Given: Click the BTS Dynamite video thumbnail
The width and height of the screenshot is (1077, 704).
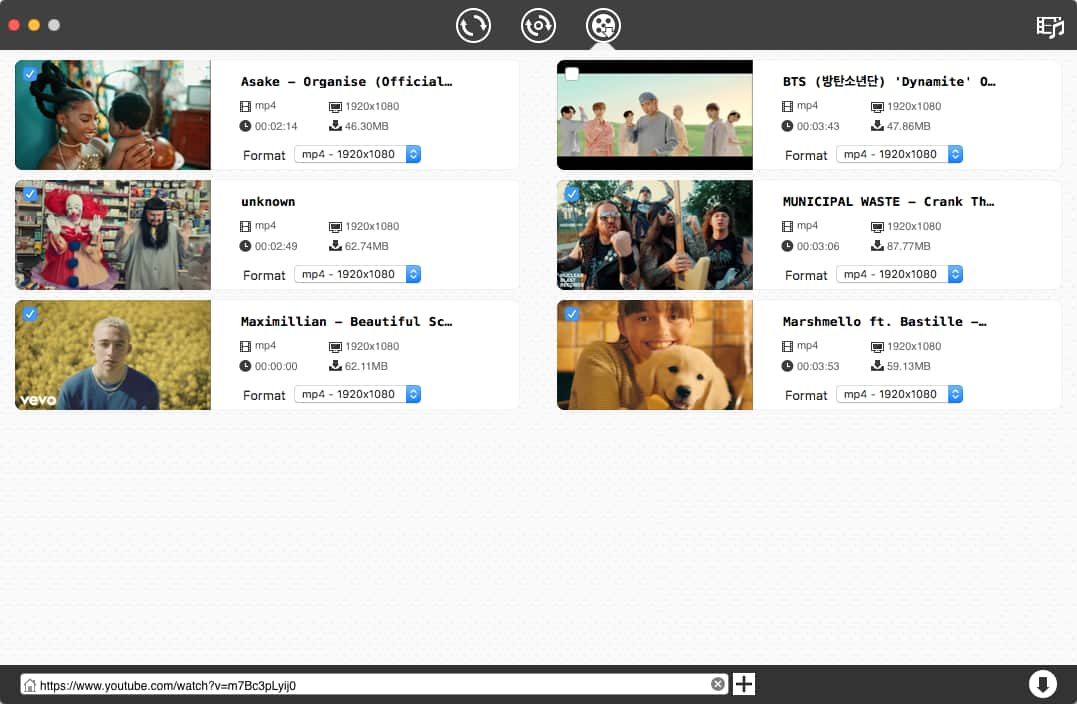Looking at the screenshot, I should click(655, 115).
